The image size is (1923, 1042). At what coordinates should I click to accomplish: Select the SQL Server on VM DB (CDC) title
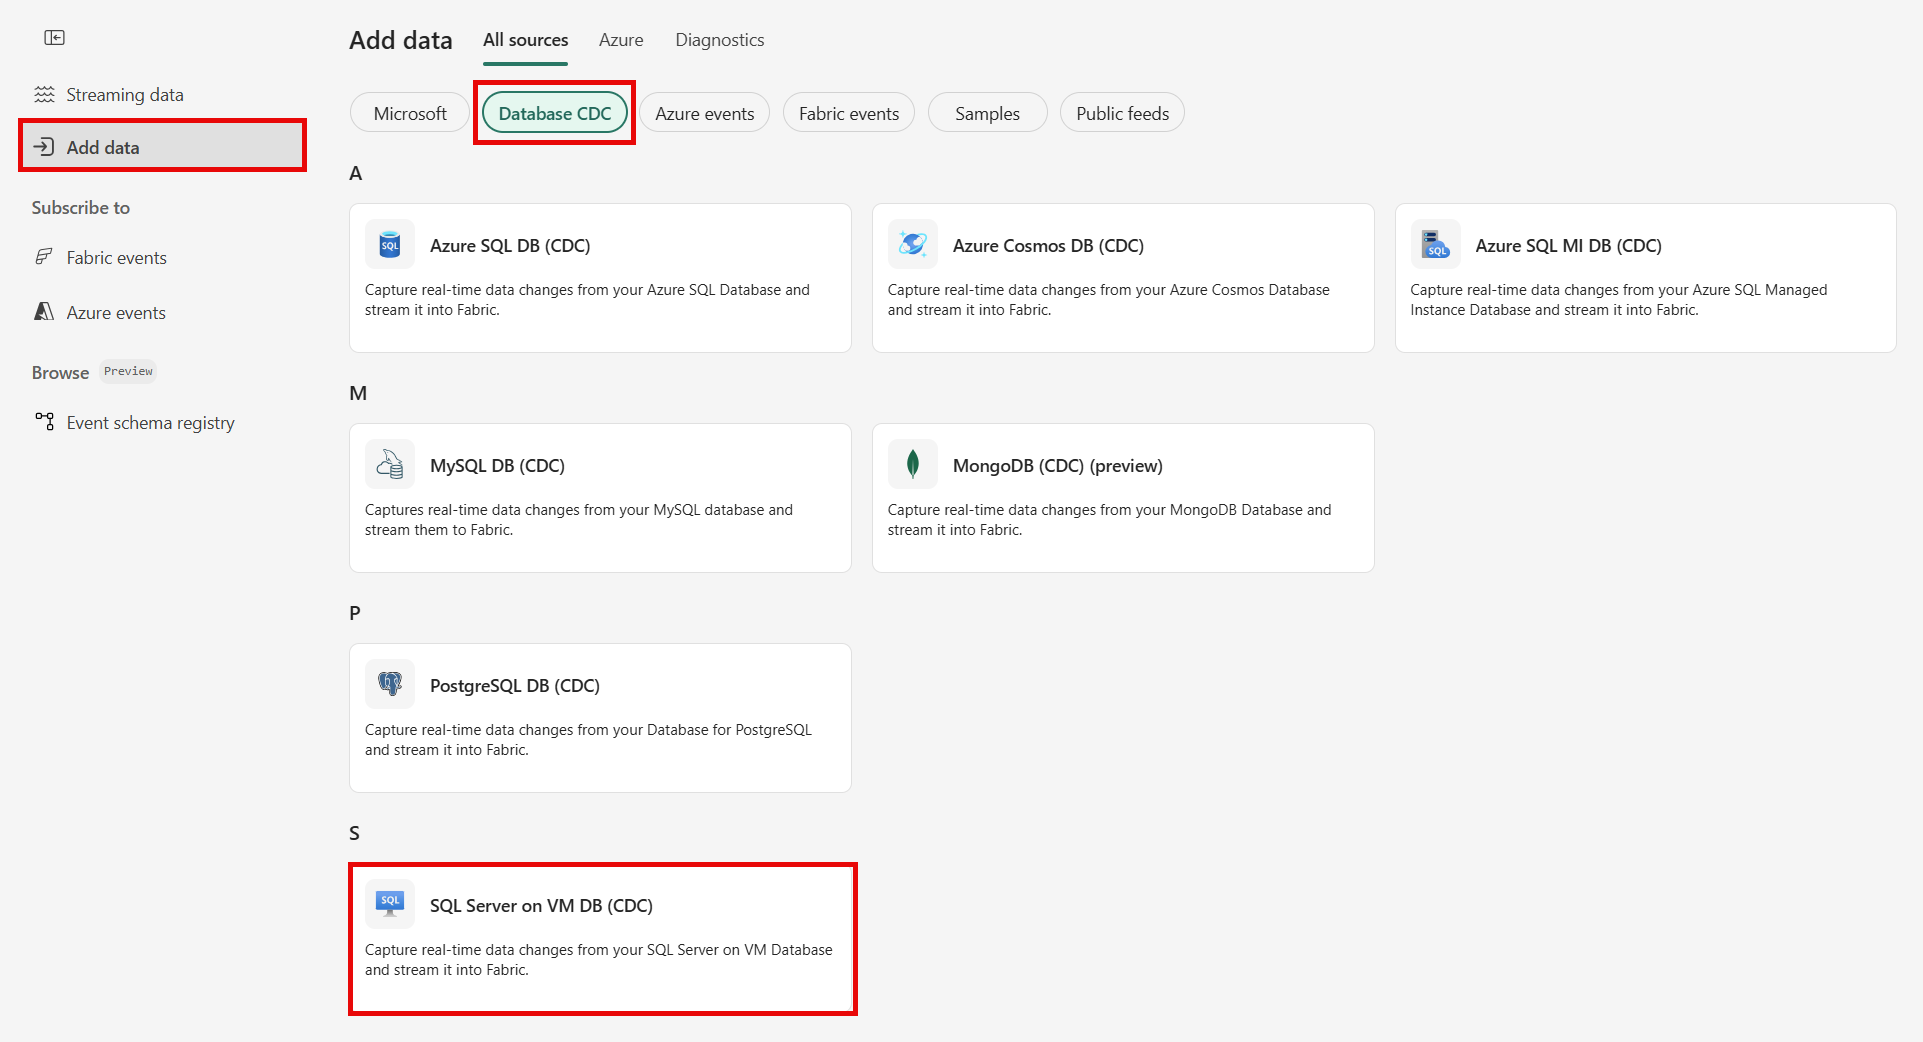point(541,906)
